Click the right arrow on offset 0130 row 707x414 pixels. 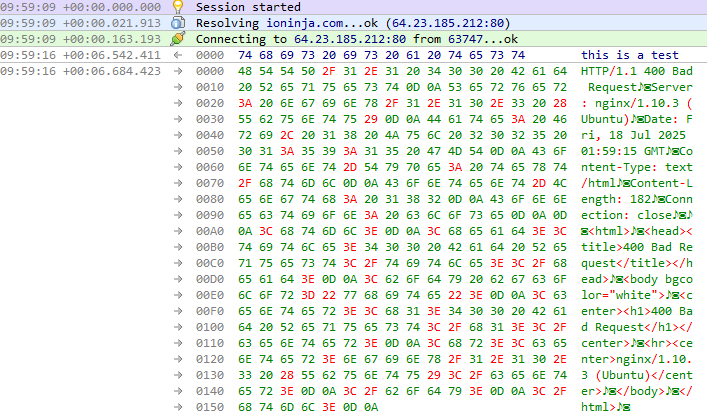[178, 375]
